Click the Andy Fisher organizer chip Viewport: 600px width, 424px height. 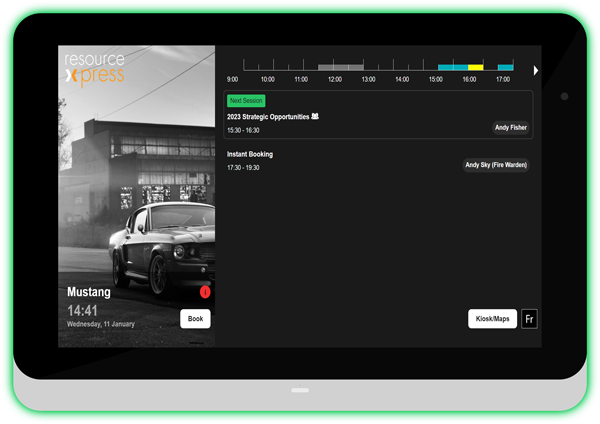511,127
